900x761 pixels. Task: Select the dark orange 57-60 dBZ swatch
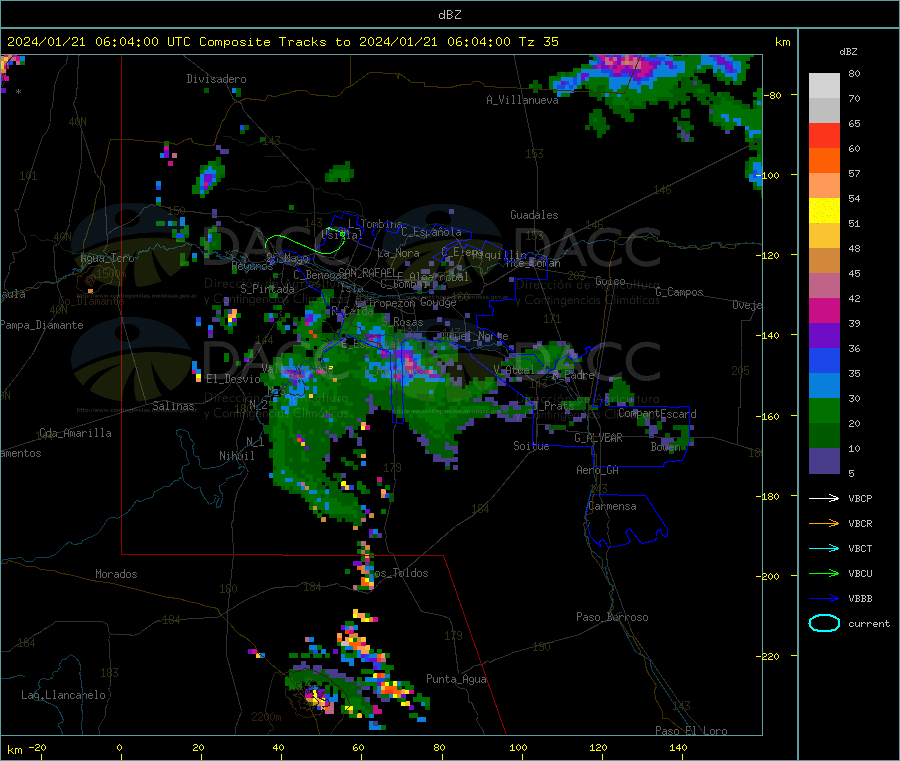(824, 161)
